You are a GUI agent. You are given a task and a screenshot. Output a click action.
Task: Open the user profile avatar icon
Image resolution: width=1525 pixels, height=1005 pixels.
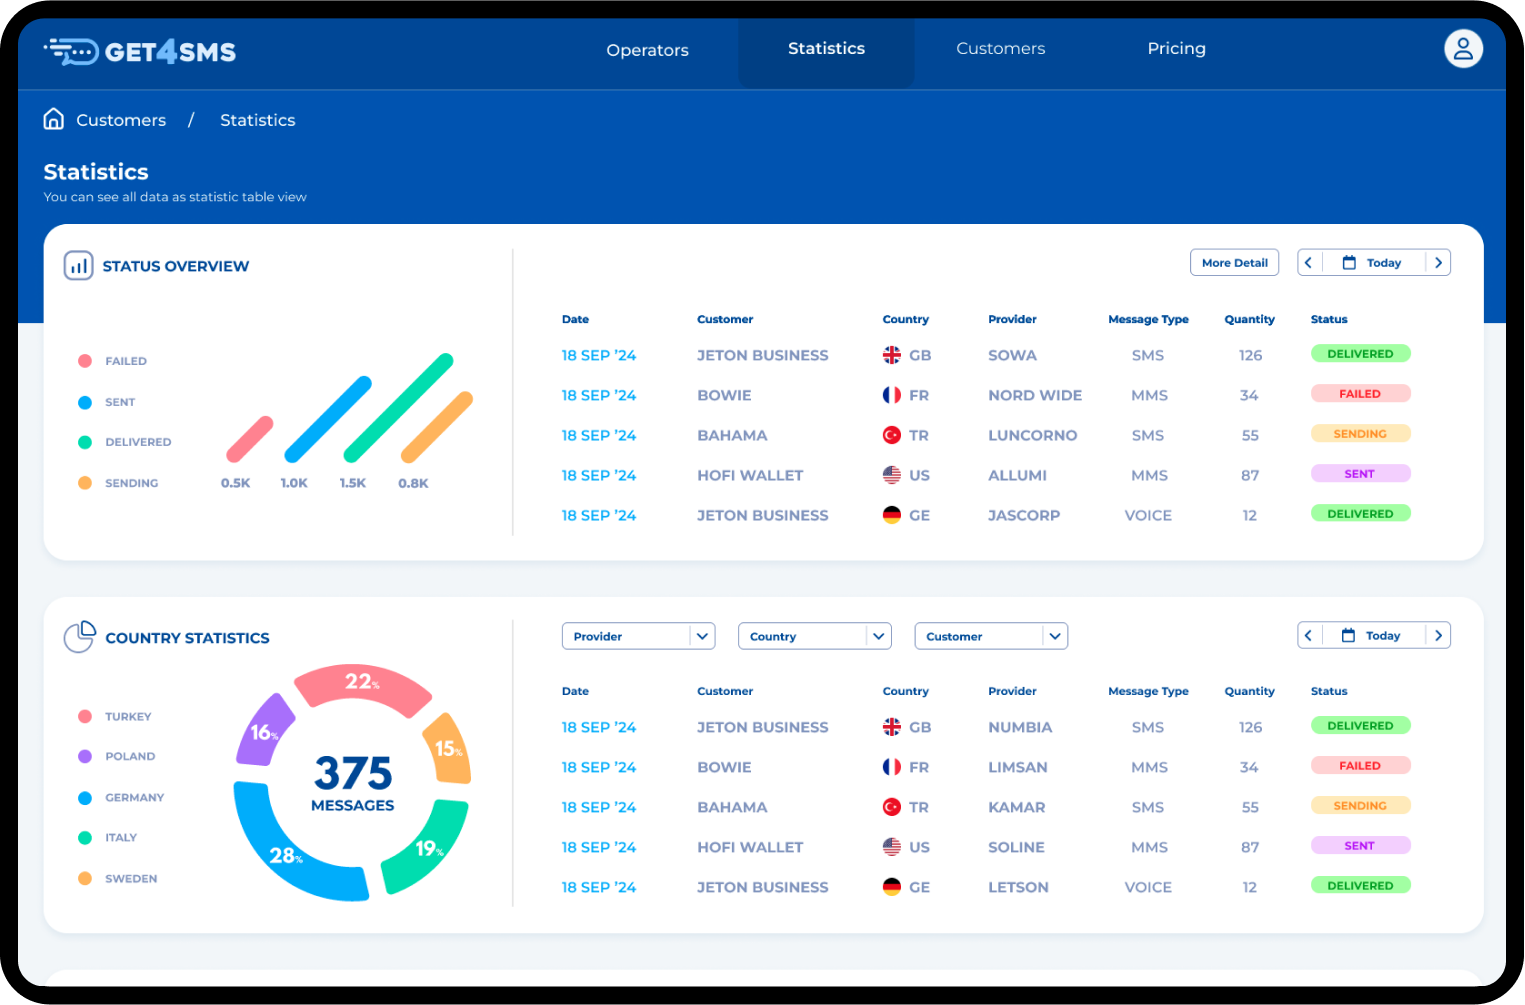[1462, 49]
